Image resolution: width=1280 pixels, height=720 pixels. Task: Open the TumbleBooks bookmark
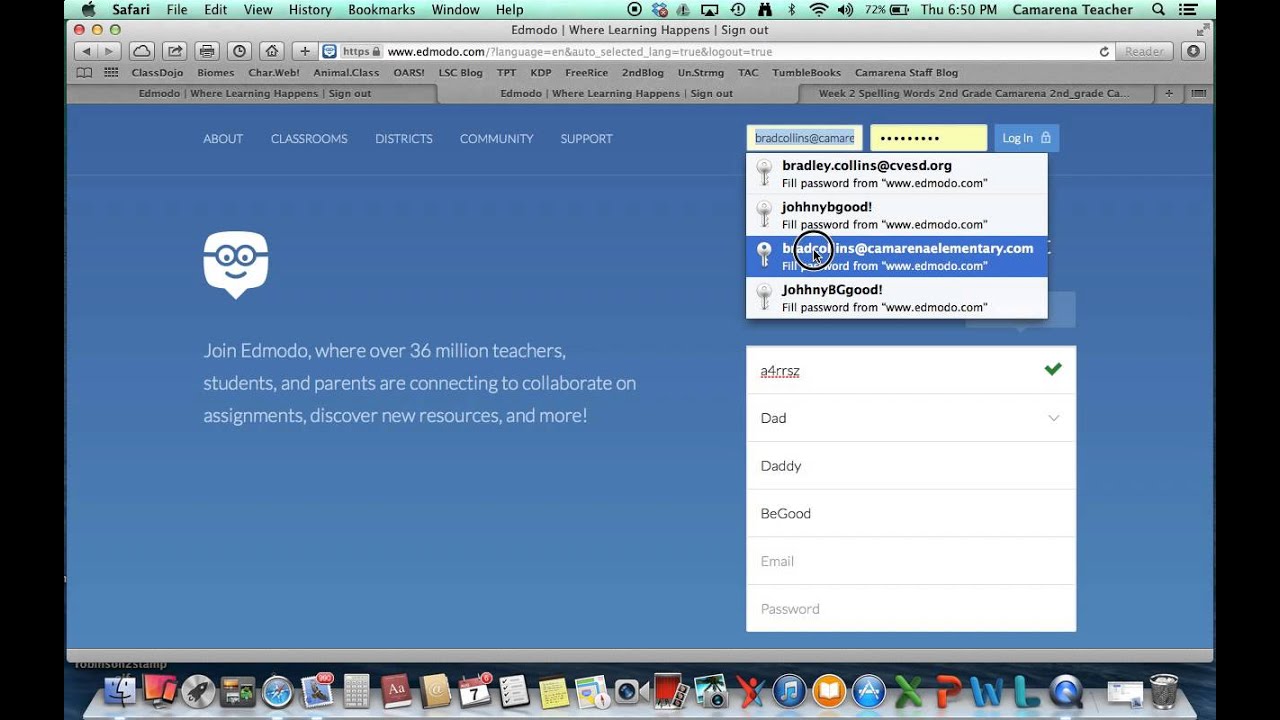tap(805, 72)
